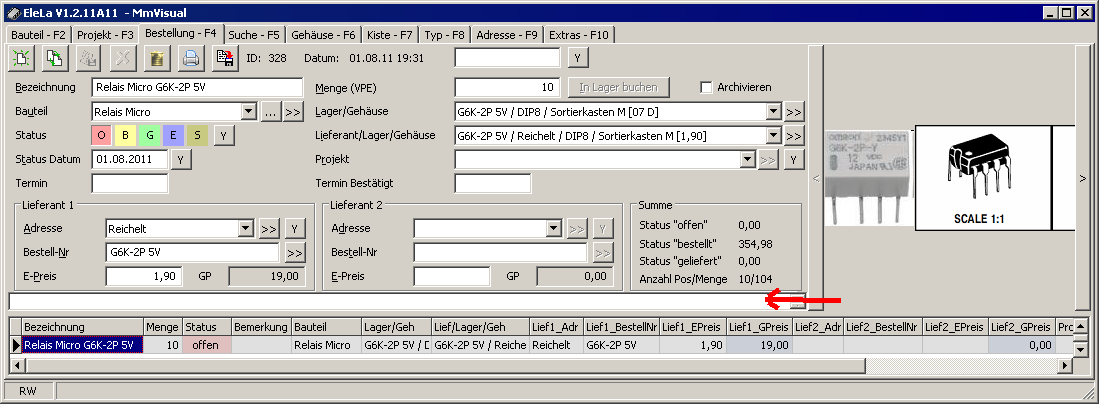Click the >> button beside Lieferant 1 Adresse

[268, 228]
